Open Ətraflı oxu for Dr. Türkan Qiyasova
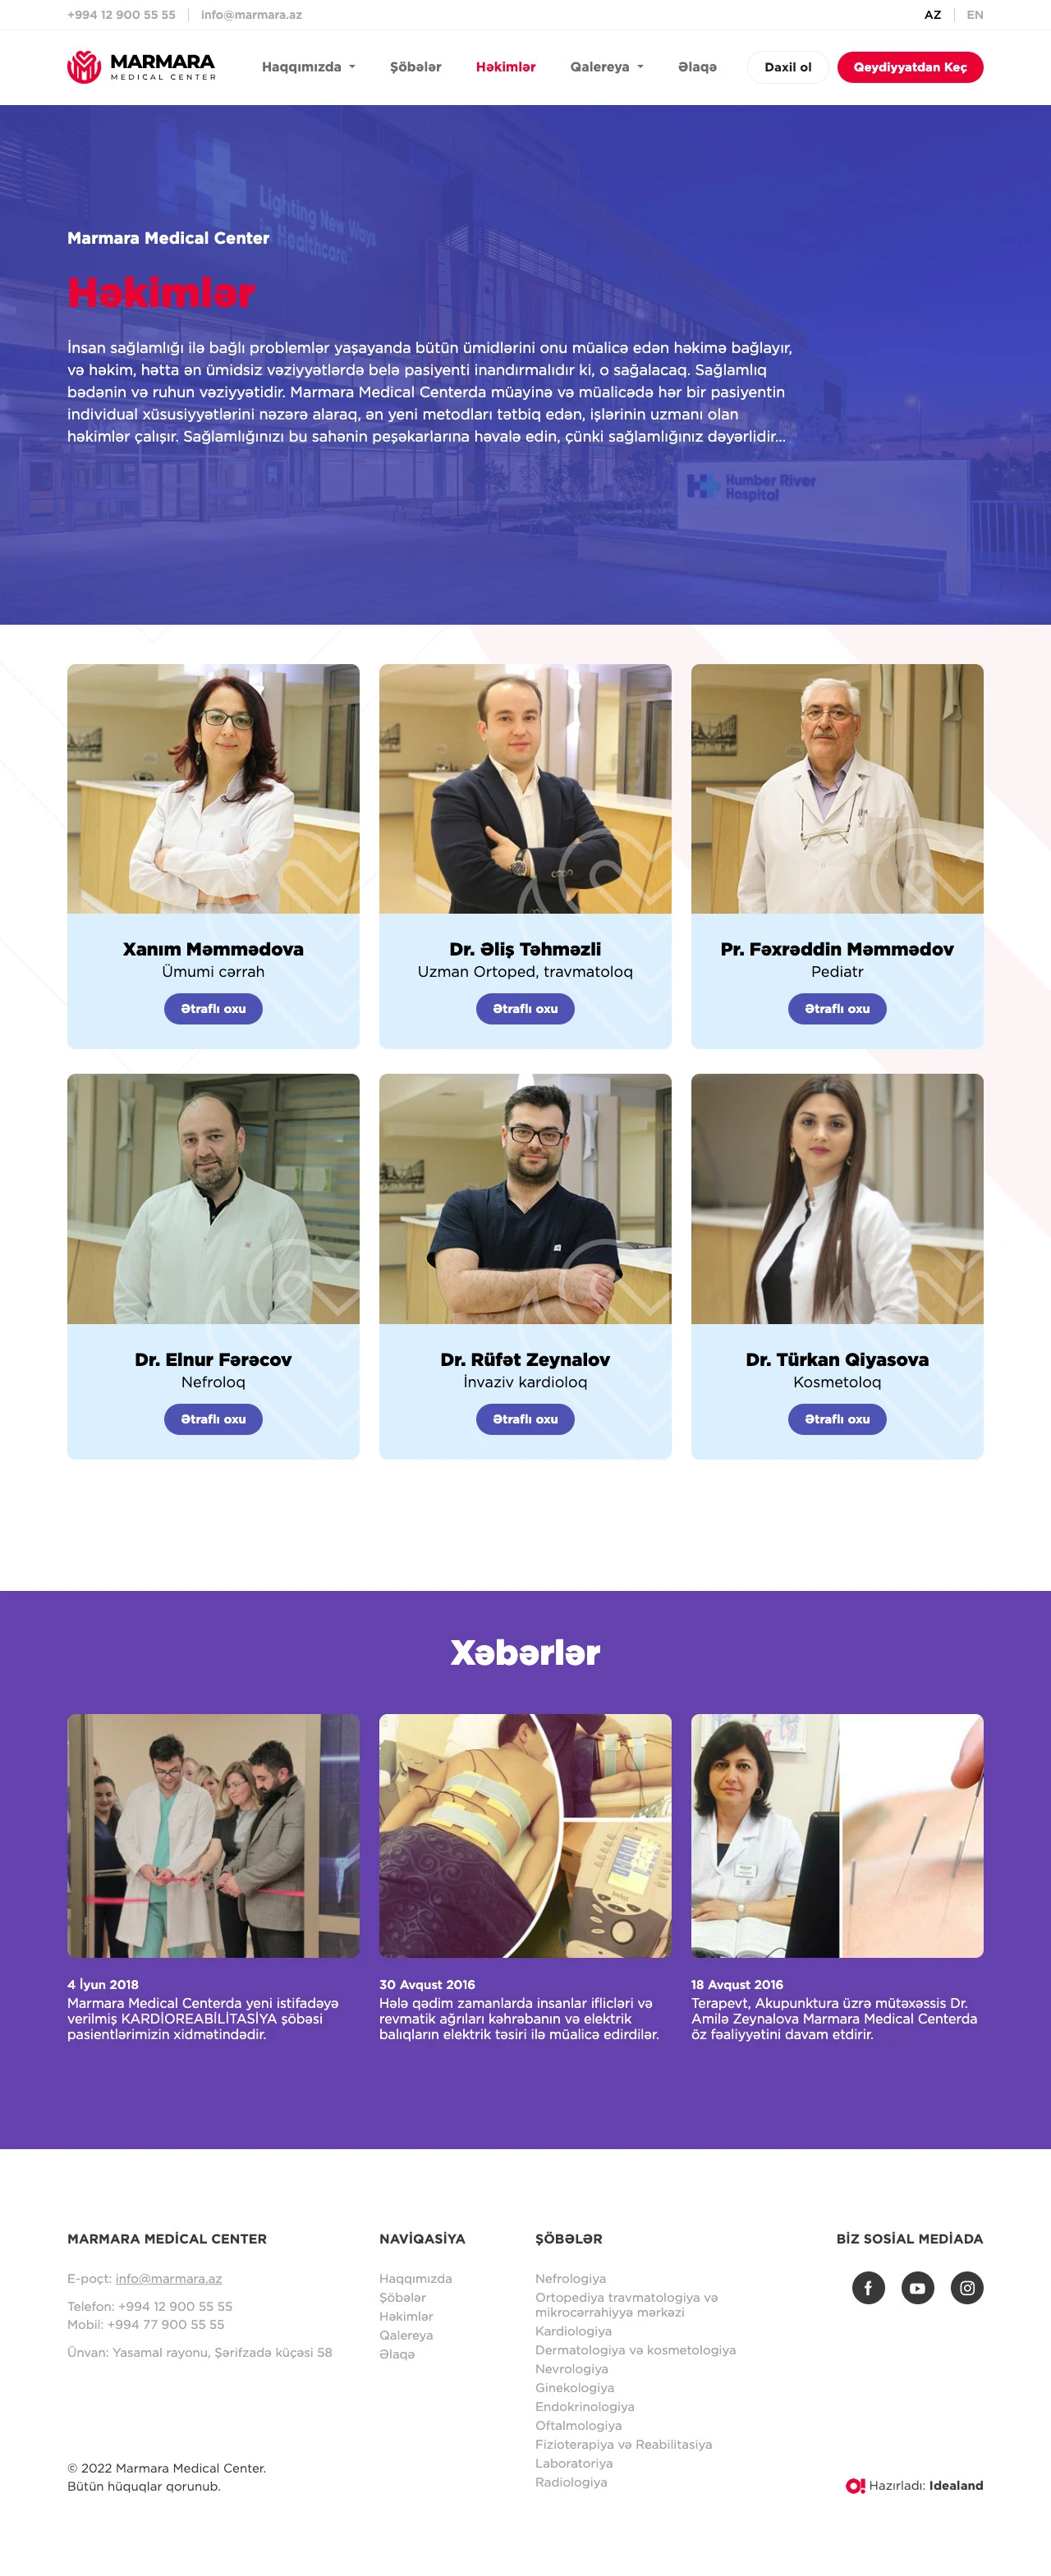This screenshot has width=1051, height=2576. tap(837, 1419)
